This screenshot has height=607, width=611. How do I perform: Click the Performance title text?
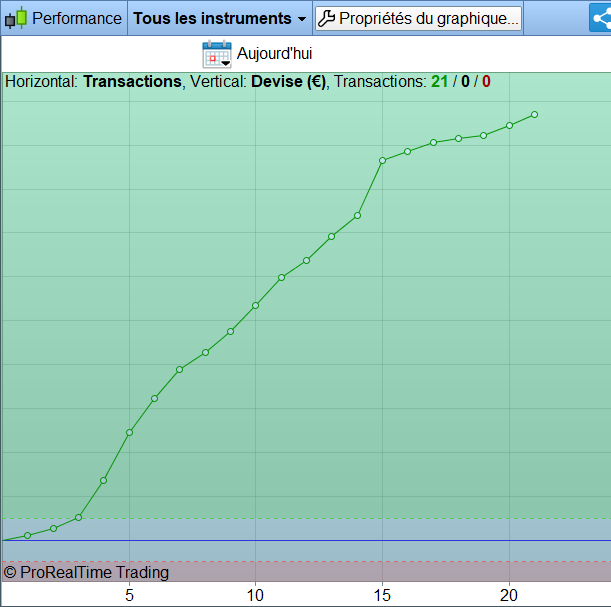pos(77,18)
